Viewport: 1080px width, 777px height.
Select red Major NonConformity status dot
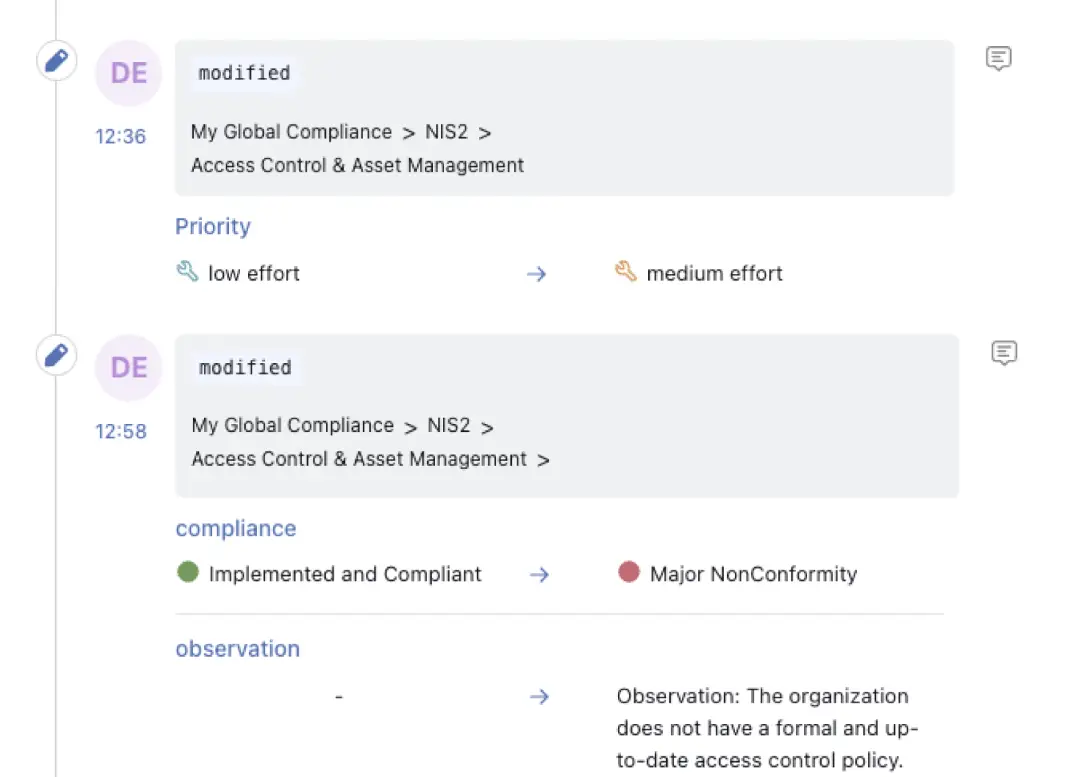coord(629,572)
